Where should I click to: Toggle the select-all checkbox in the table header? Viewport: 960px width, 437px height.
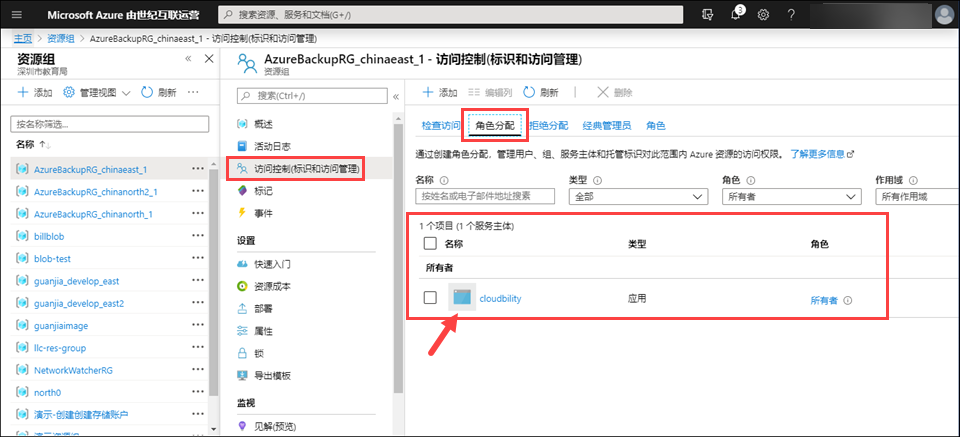[430, 244]
